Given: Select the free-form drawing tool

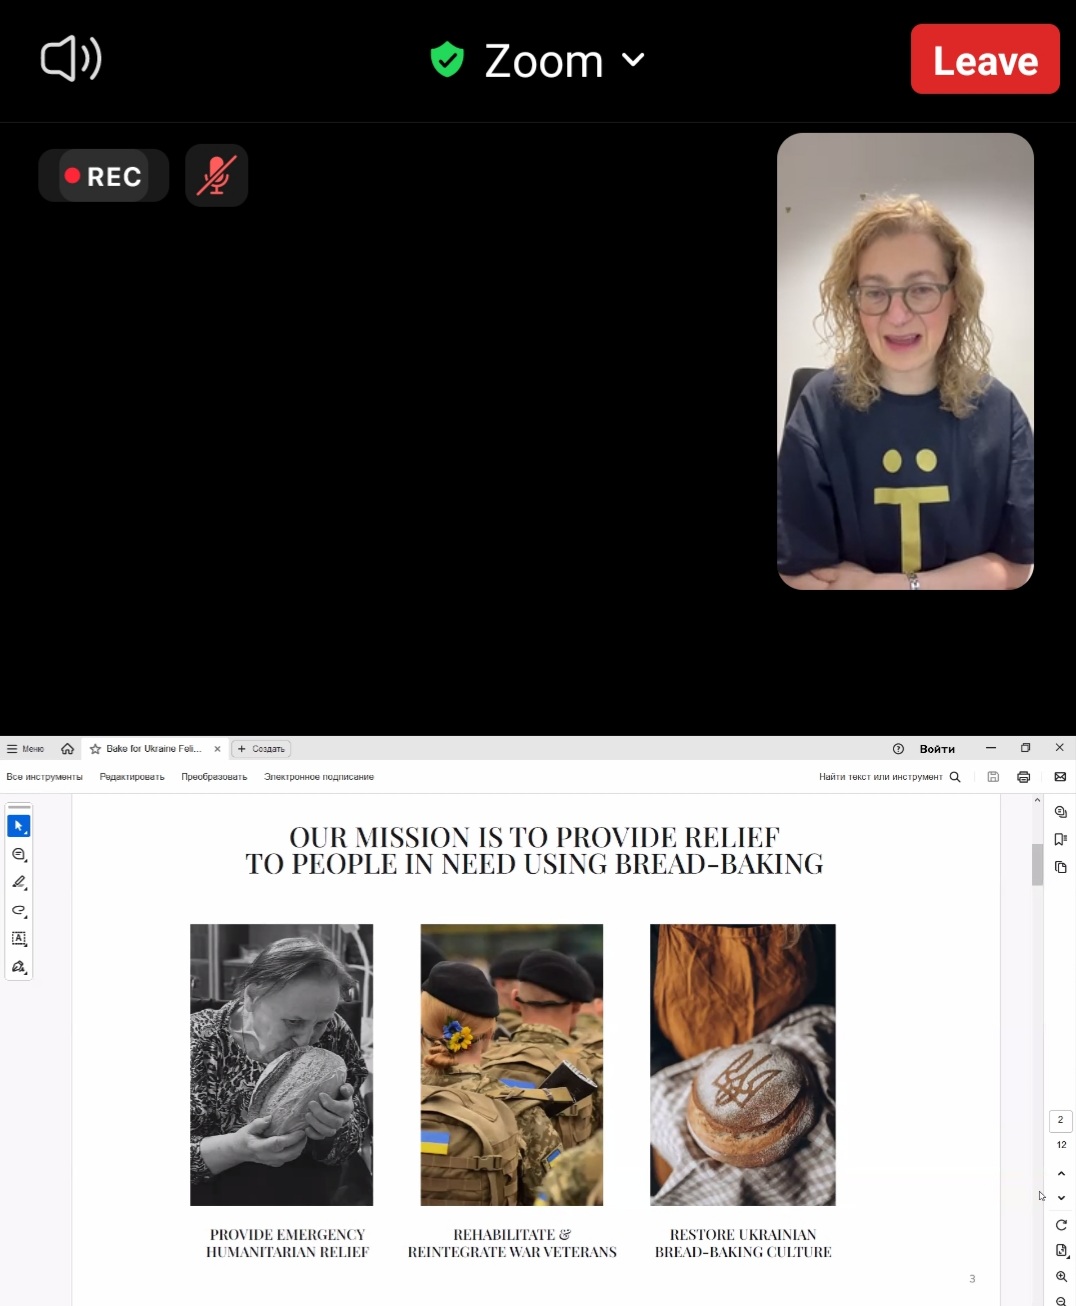Looking at the screenshot, I should 19,911.
